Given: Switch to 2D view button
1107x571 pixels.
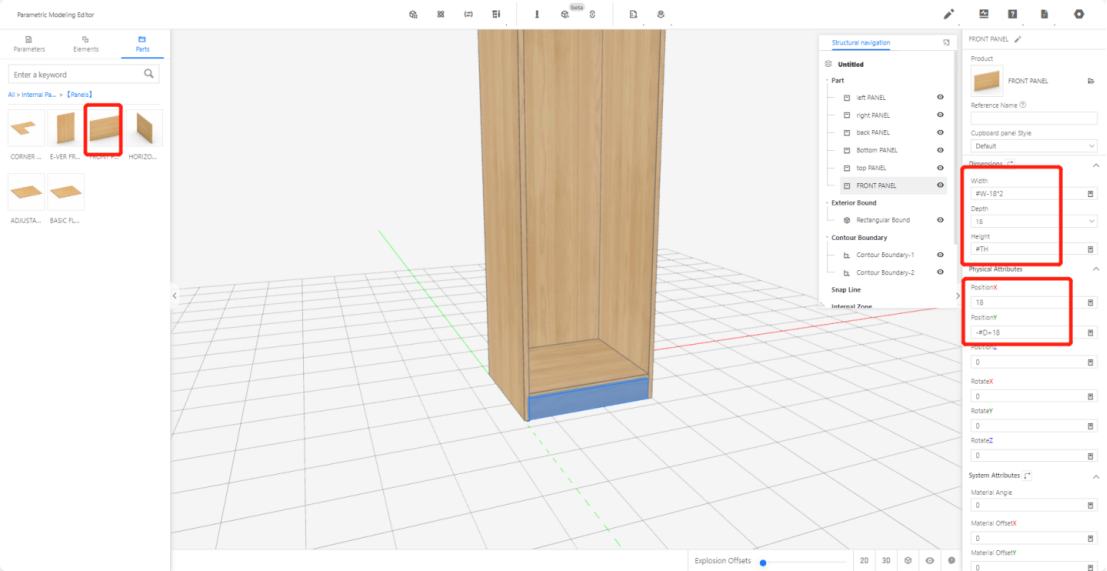Looking at the screenshot, I should coord(864,561).
